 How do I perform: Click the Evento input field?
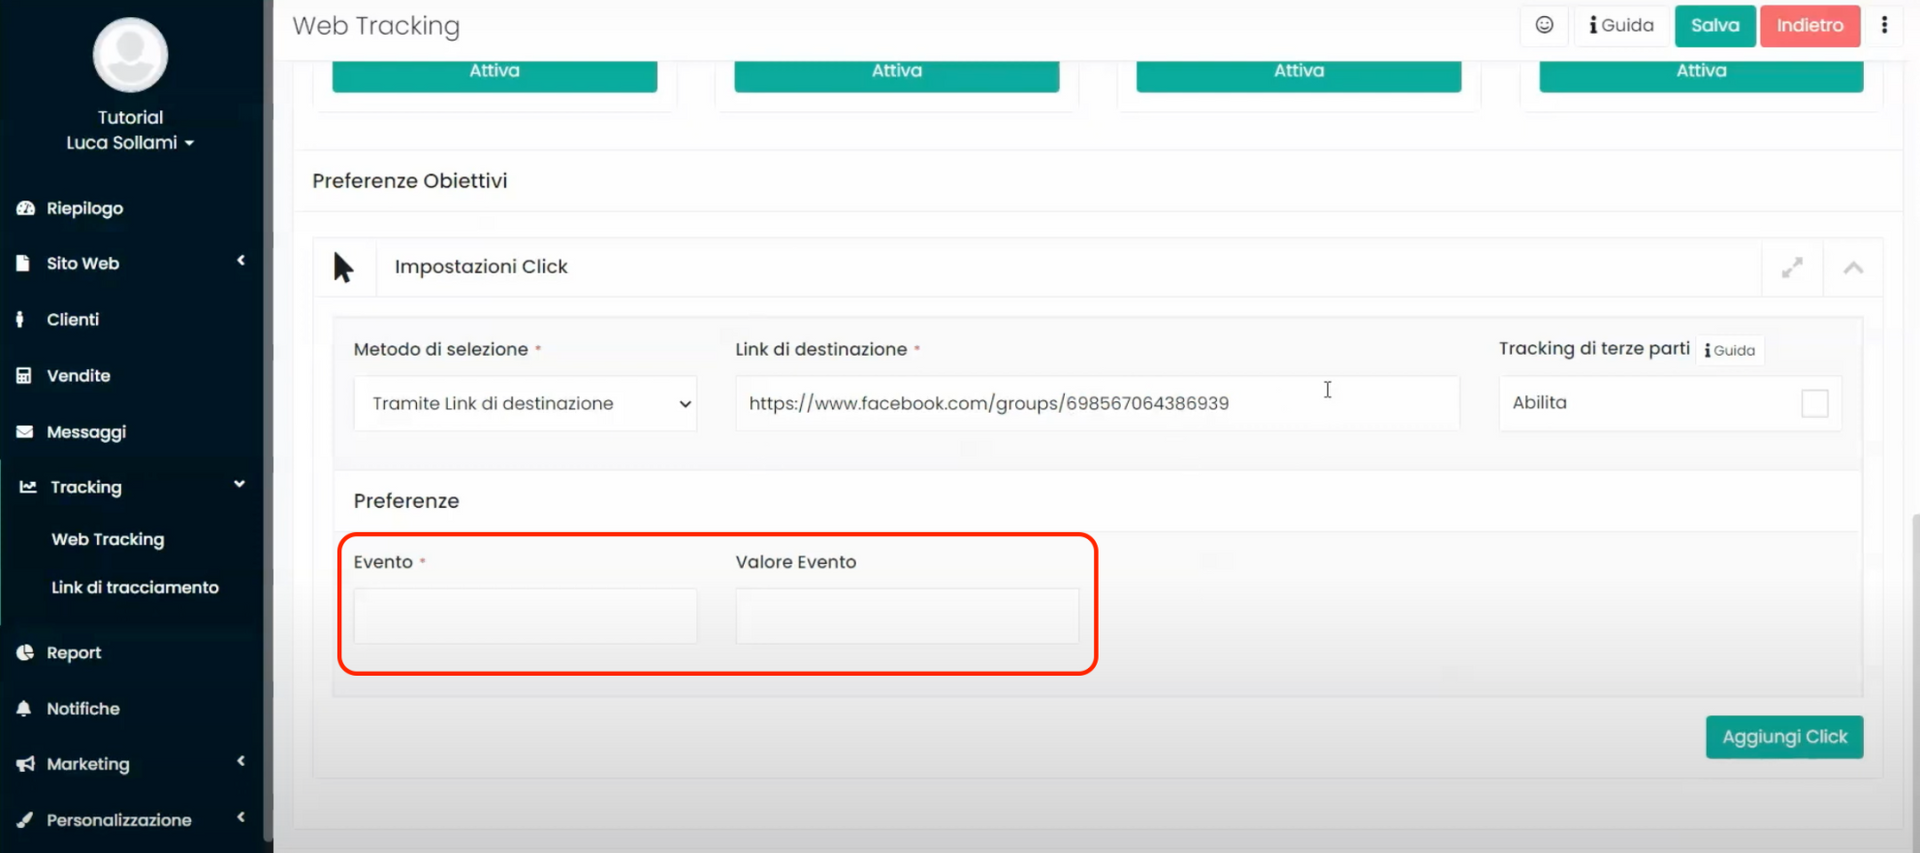(x=525, y=615)
